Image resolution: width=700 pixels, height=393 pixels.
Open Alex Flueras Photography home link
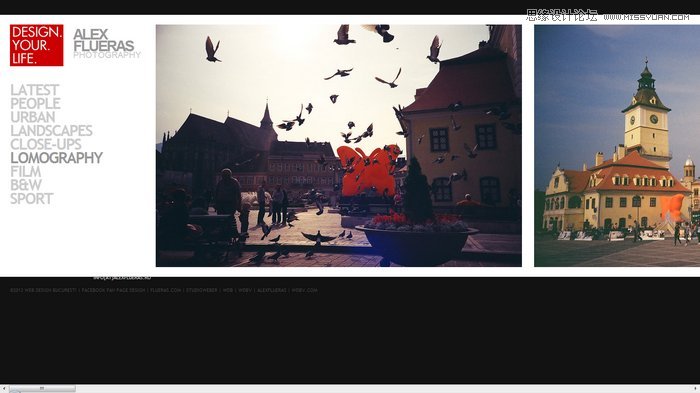click(106, 43)
